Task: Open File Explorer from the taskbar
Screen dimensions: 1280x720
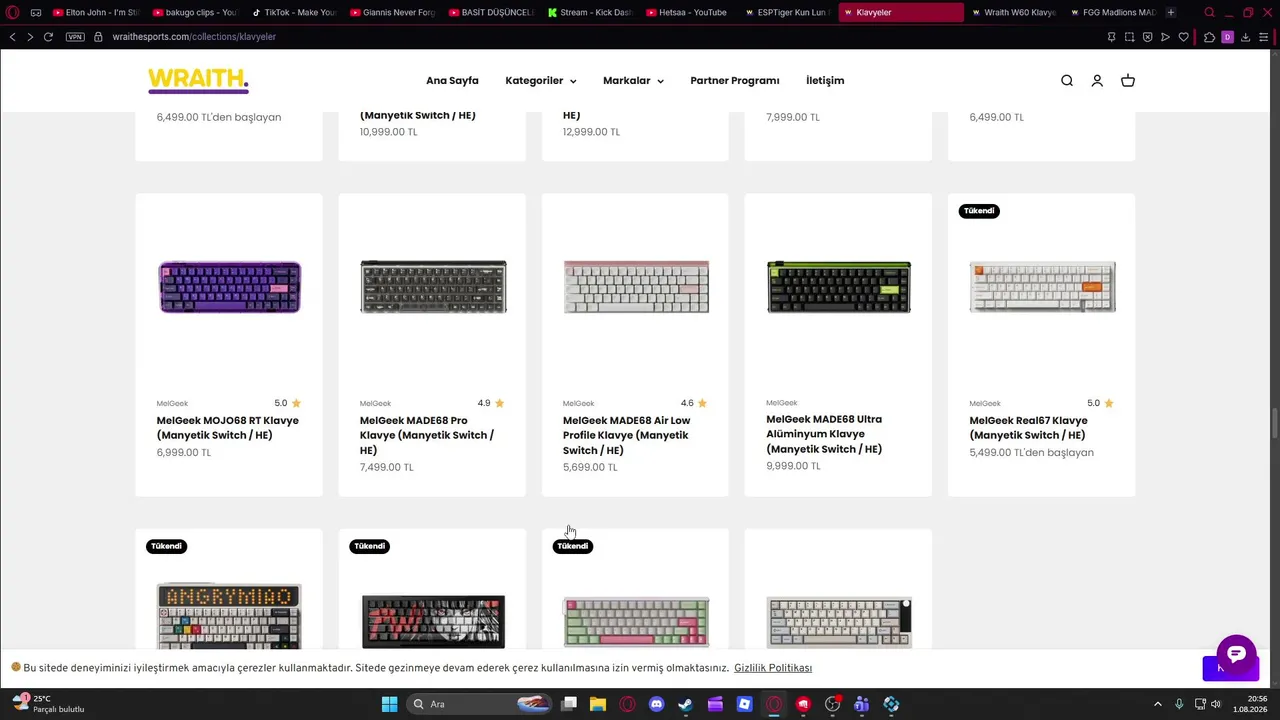Action: (x=598, y=704)
